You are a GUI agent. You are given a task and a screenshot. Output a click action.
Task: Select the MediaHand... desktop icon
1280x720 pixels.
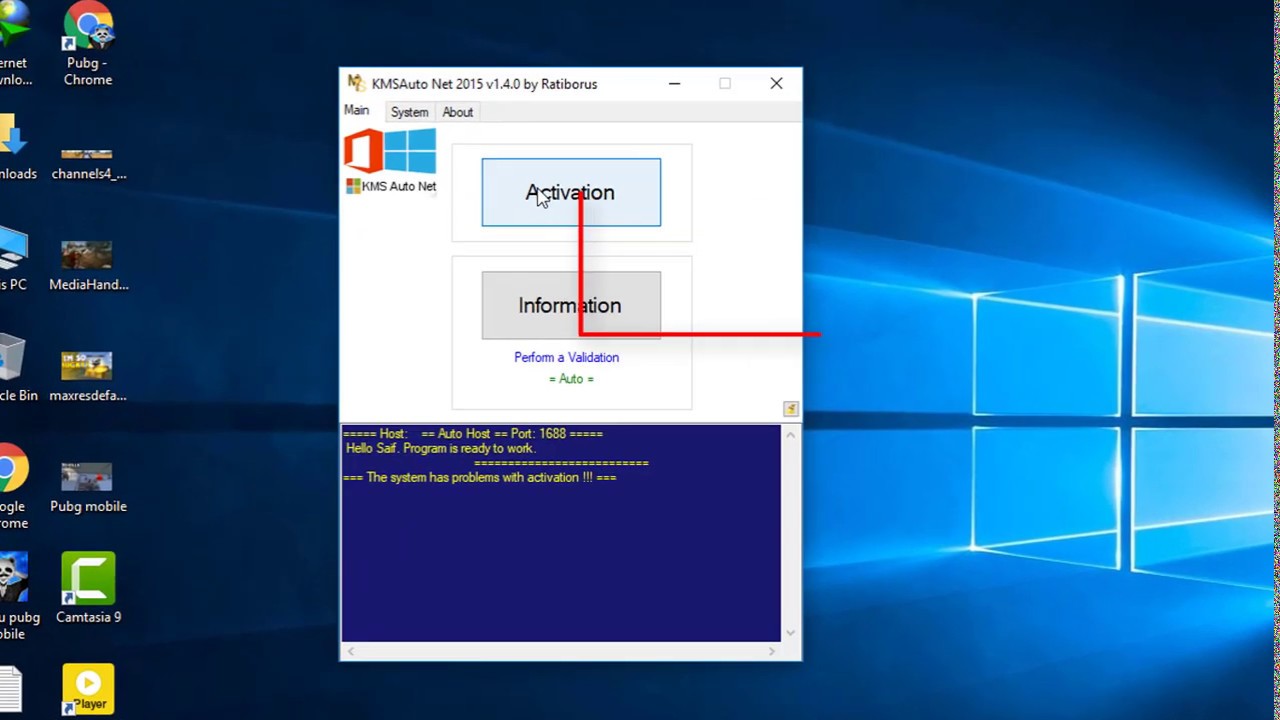(89, 265)
